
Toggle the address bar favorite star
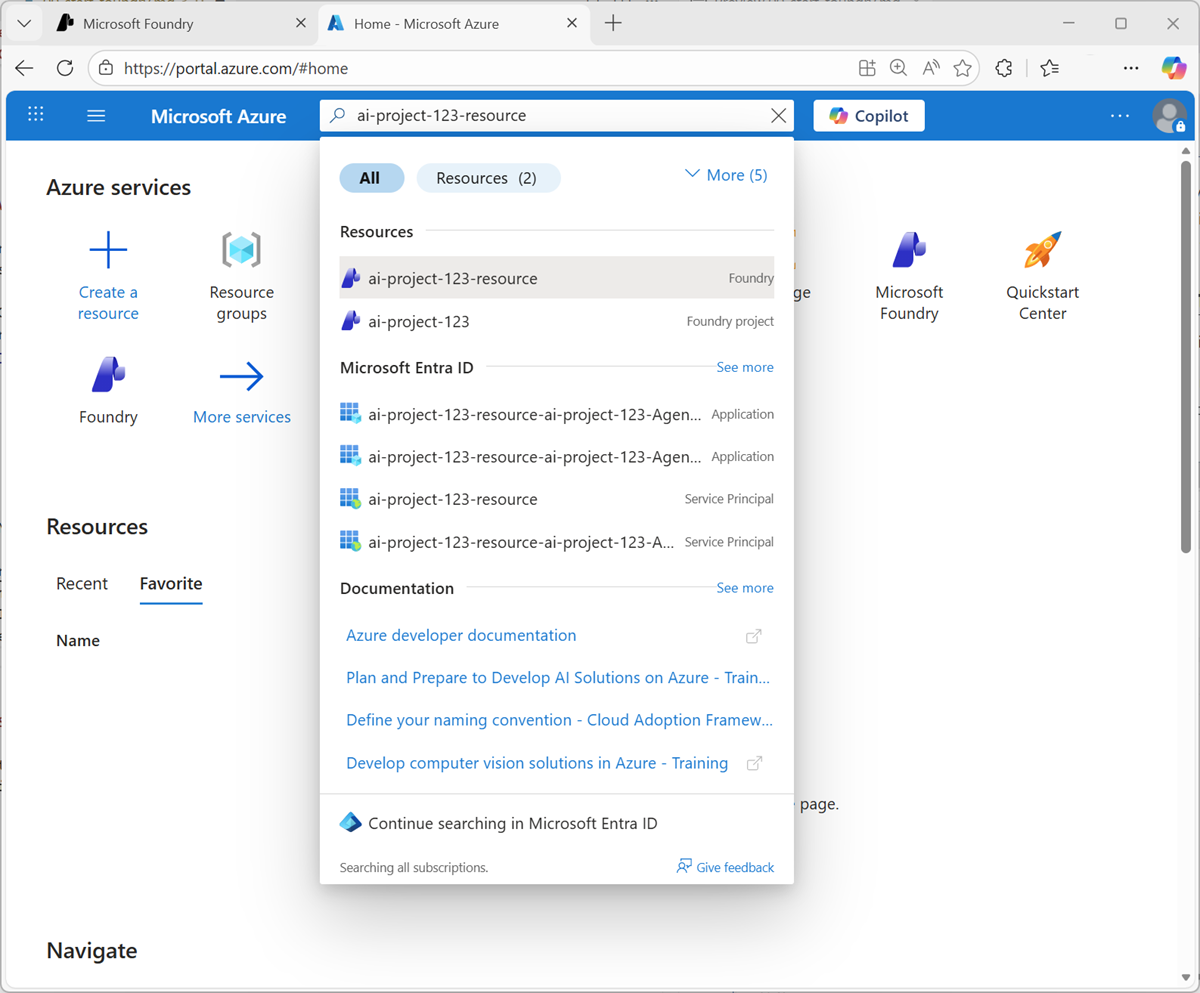pos(962,68)
